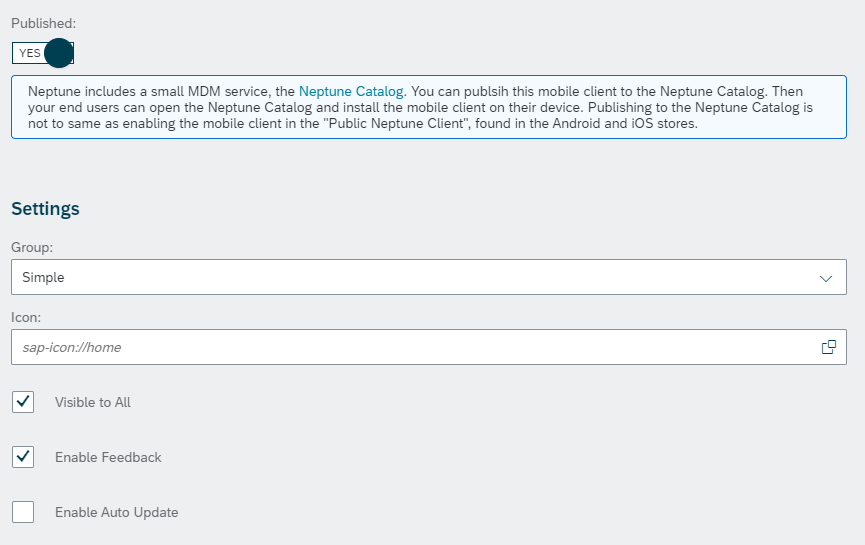Viewport: 865px width, 545px height.
Task: Toggle the Published YES switch
Action: (x=42, y=53)
